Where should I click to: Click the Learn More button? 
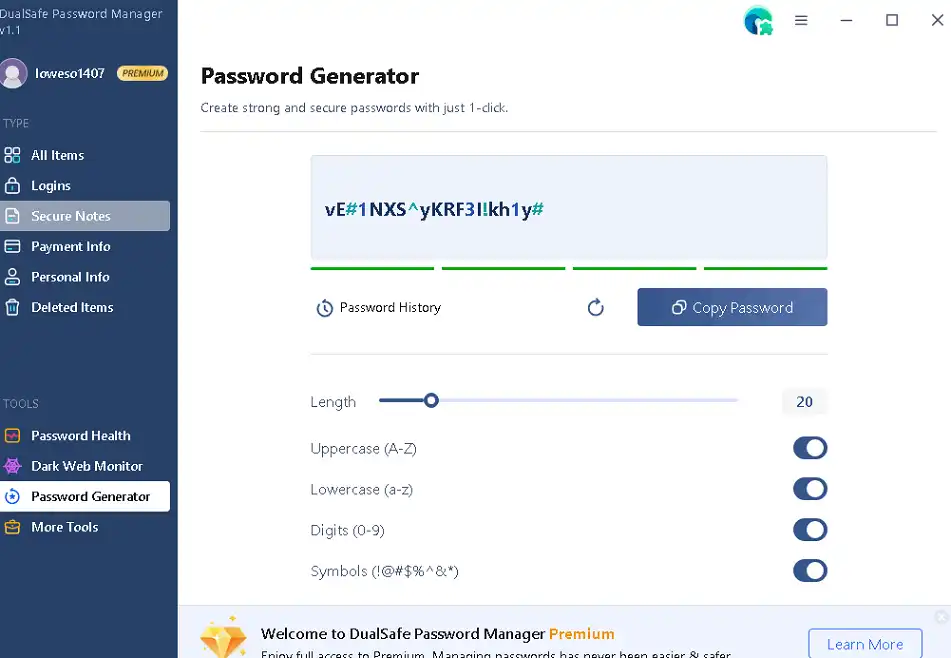click(864, 644)
